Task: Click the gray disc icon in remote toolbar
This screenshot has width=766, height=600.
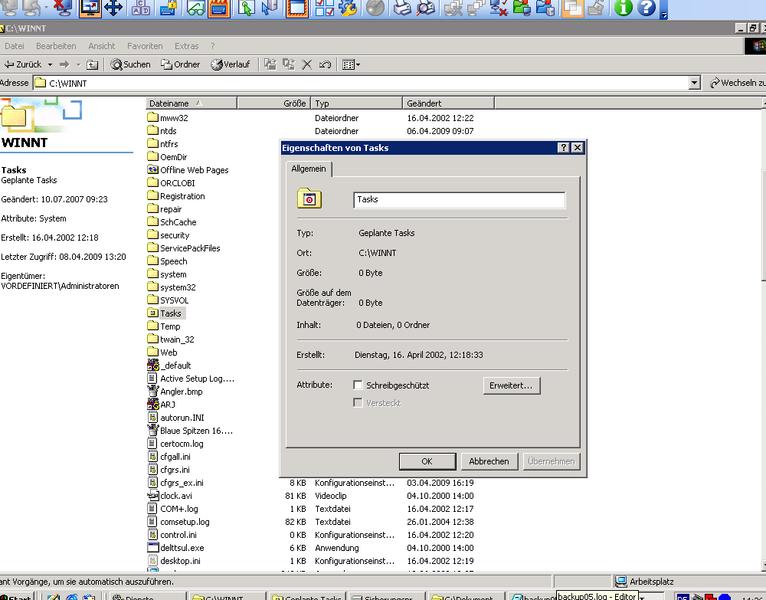Action: click(375, 8)
